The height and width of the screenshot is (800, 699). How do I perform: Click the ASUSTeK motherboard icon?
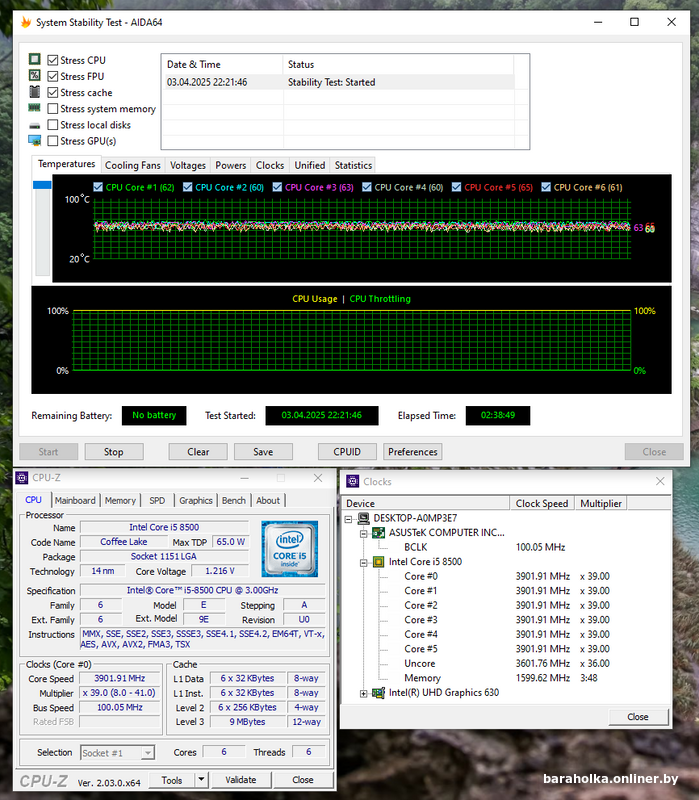coord(379,533)
